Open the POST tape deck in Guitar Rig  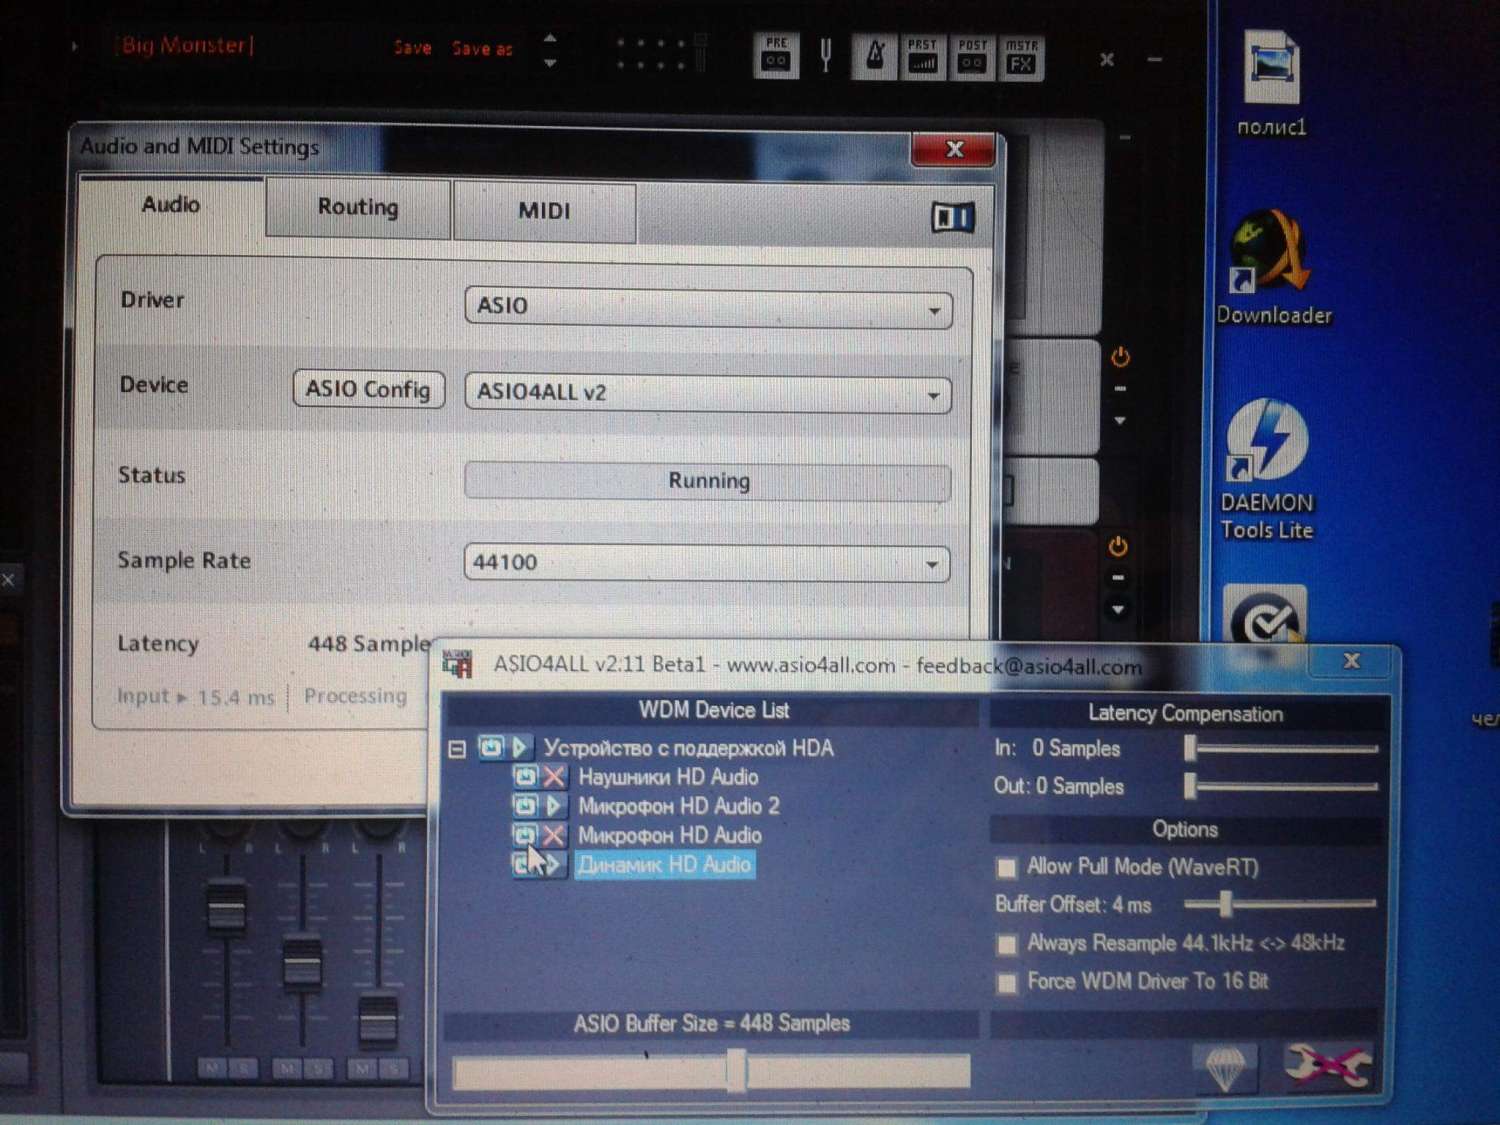pyautogui.click(x=972, y=57)
